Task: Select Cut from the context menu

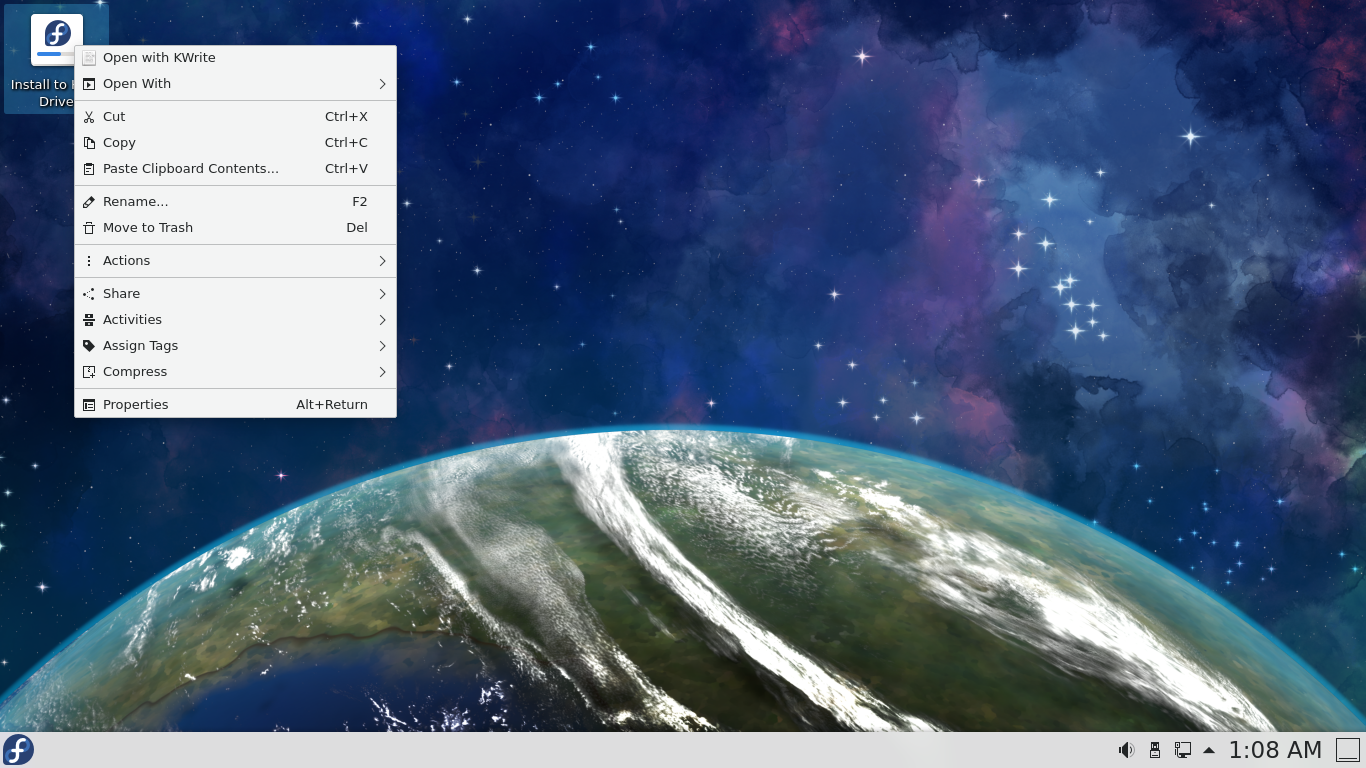Action: (x=235, y=117)
